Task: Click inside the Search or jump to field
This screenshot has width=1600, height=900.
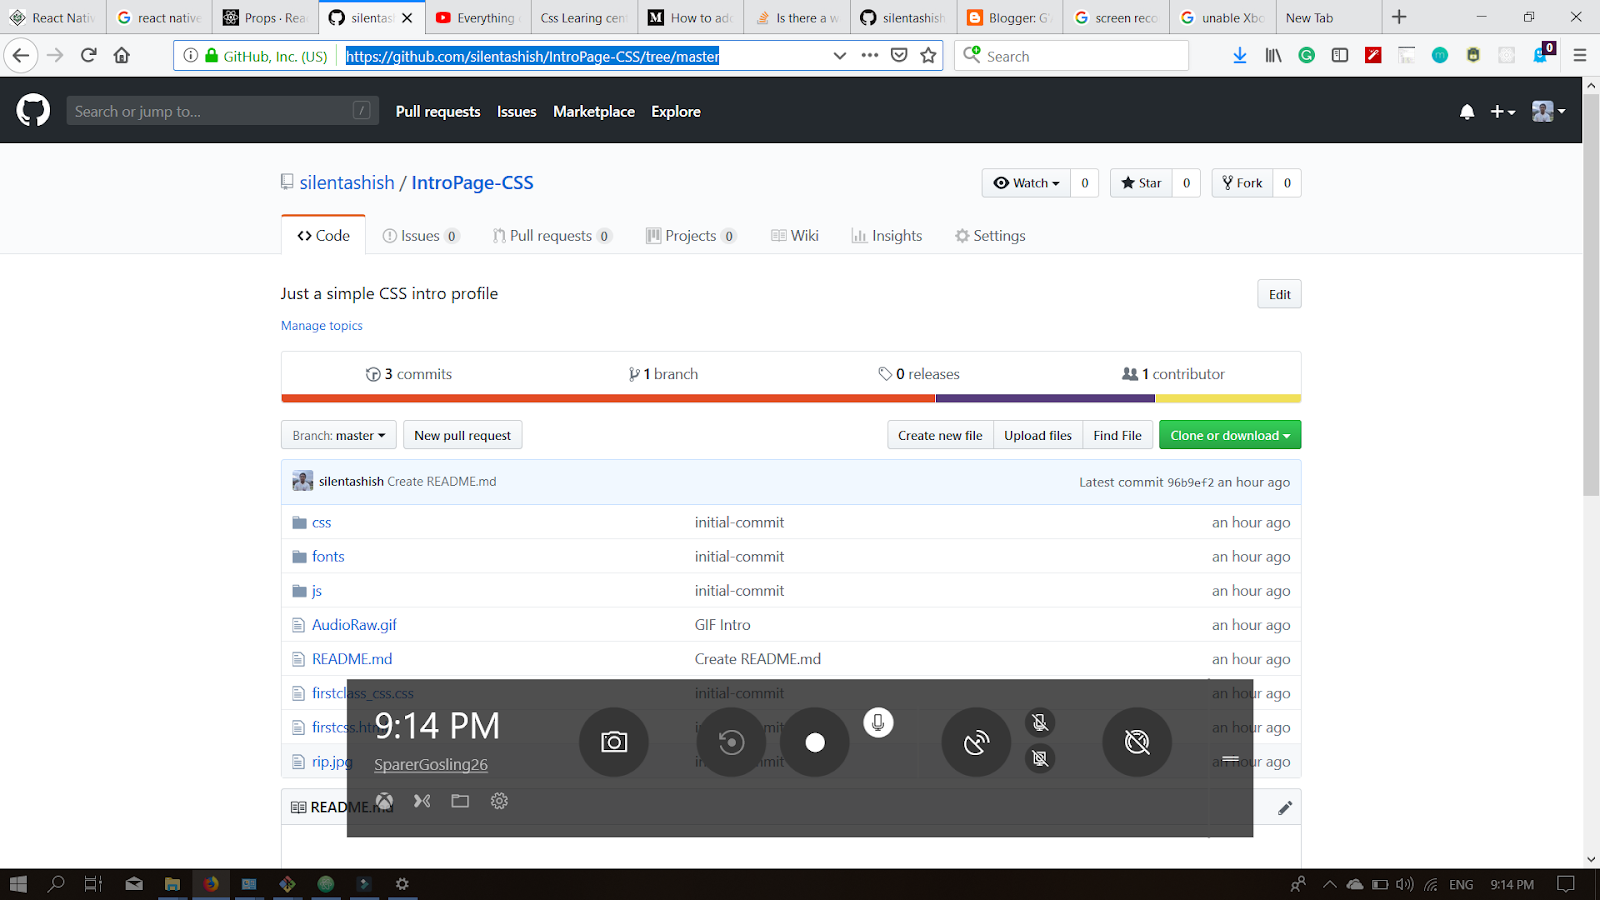Action: [x=222, y=110]
